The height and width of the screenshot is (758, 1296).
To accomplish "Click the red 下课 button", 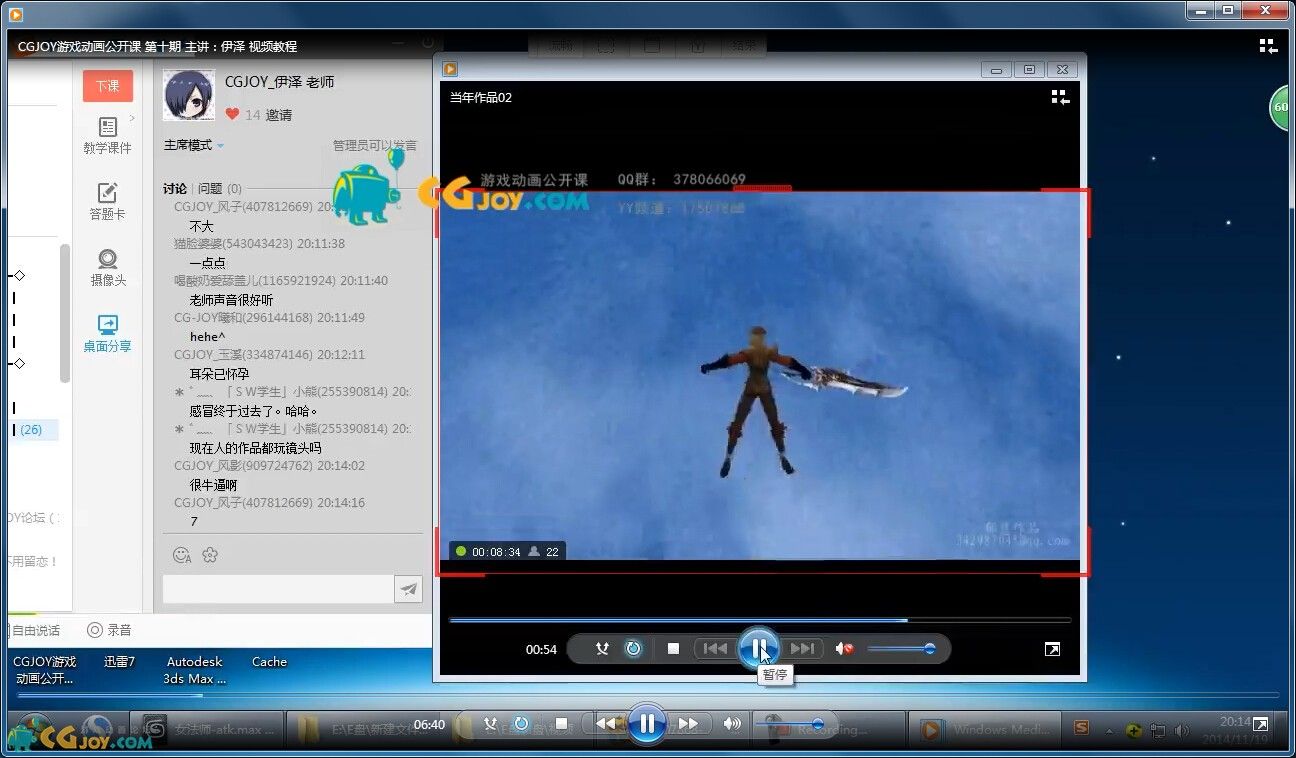I will (108, 86).
